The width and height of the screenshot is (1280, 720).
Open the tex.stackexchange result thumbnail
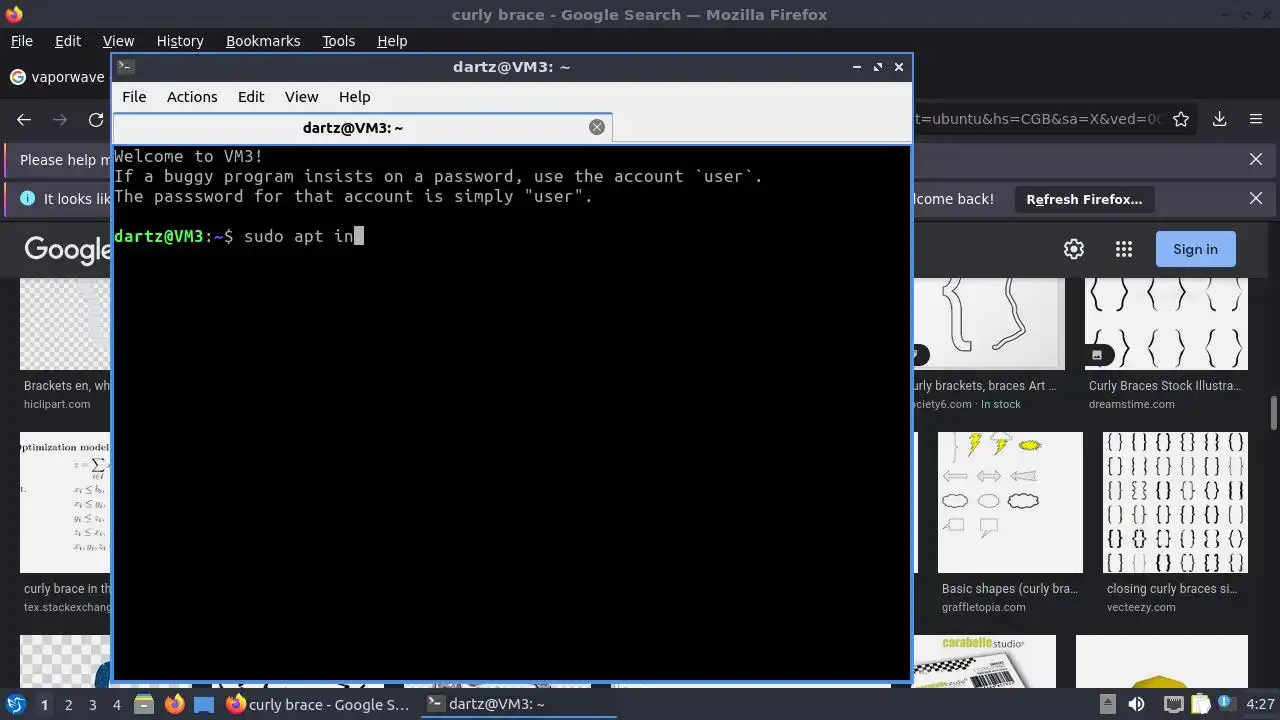click(x=66, y=502)
